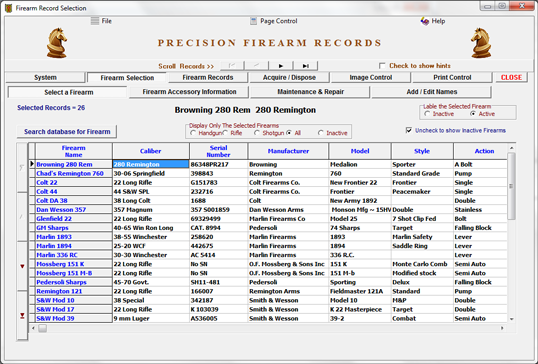Click Search database for Firearm button
The width and height of the screenshot is (538, 364).
[67, 132]
